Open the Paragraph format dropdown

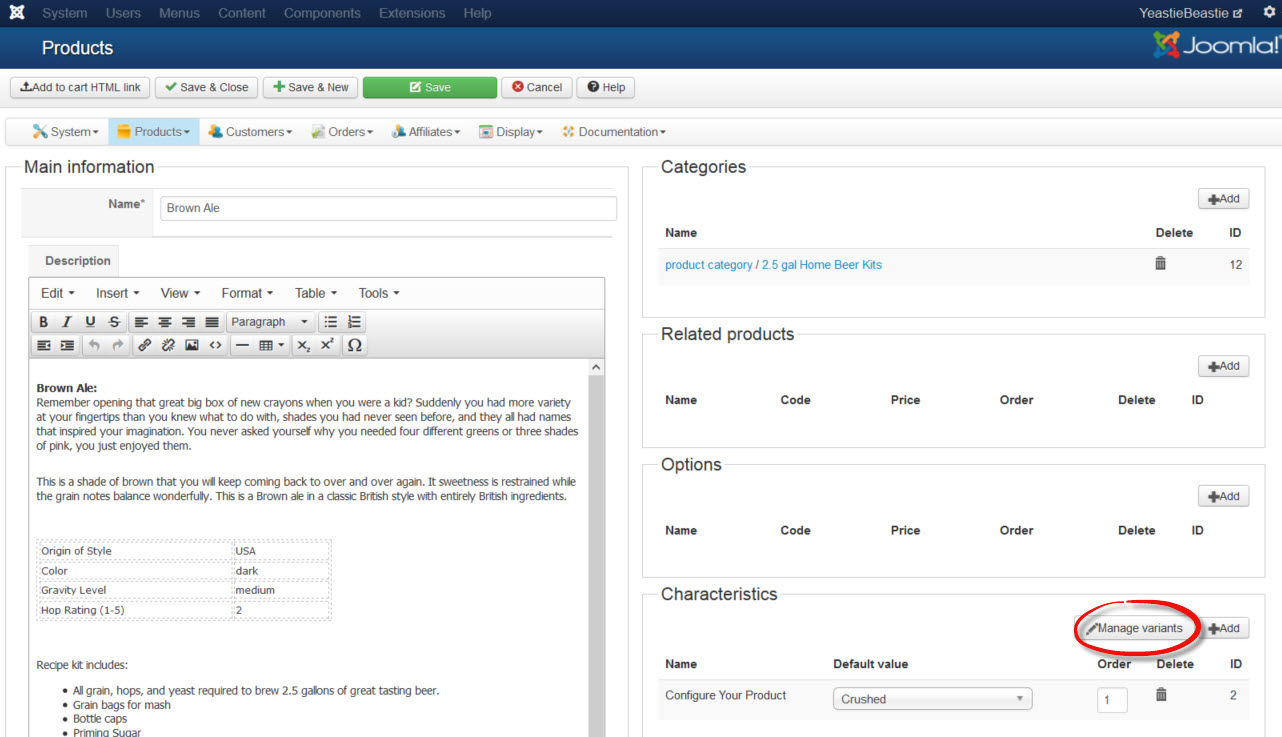coord(269,322)
